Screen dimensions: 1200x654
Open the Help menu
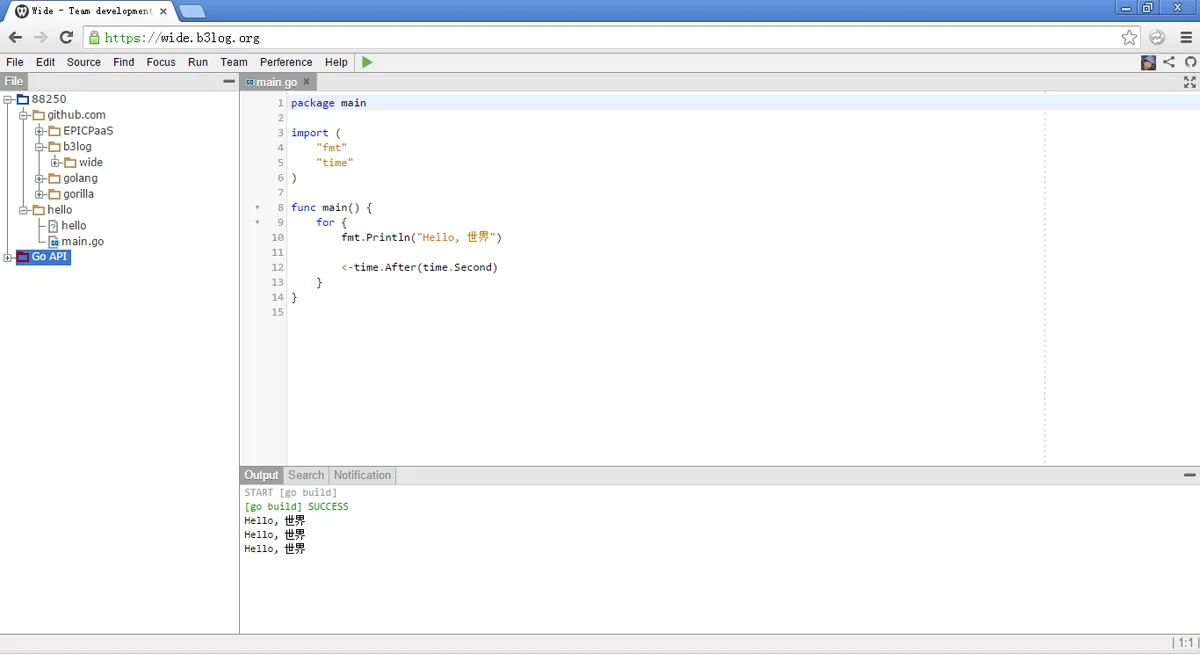pyautogui.click(x=336, y=62)
